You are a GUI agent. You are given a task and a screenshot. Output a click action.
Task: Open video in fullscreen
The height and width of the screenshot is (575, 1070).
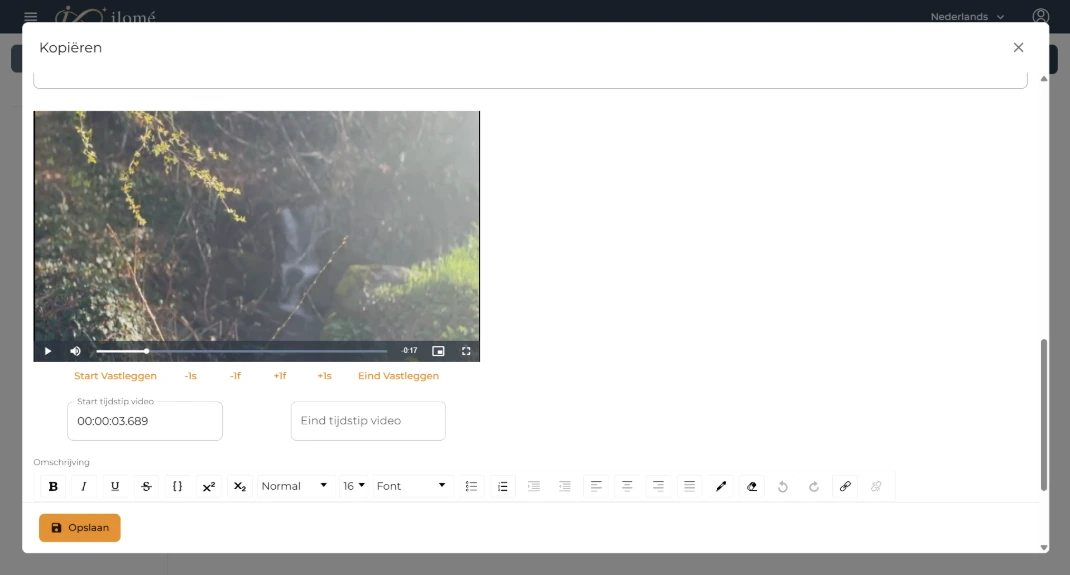pos(466,351)
